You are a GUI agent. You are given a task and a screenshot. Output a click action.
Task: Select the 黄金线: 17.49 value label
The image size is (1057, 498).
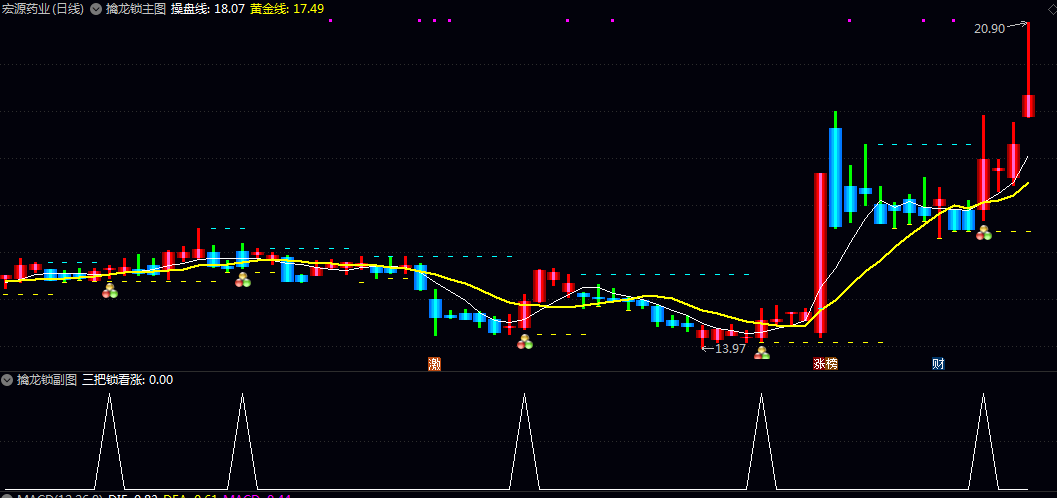pos(286,9)
